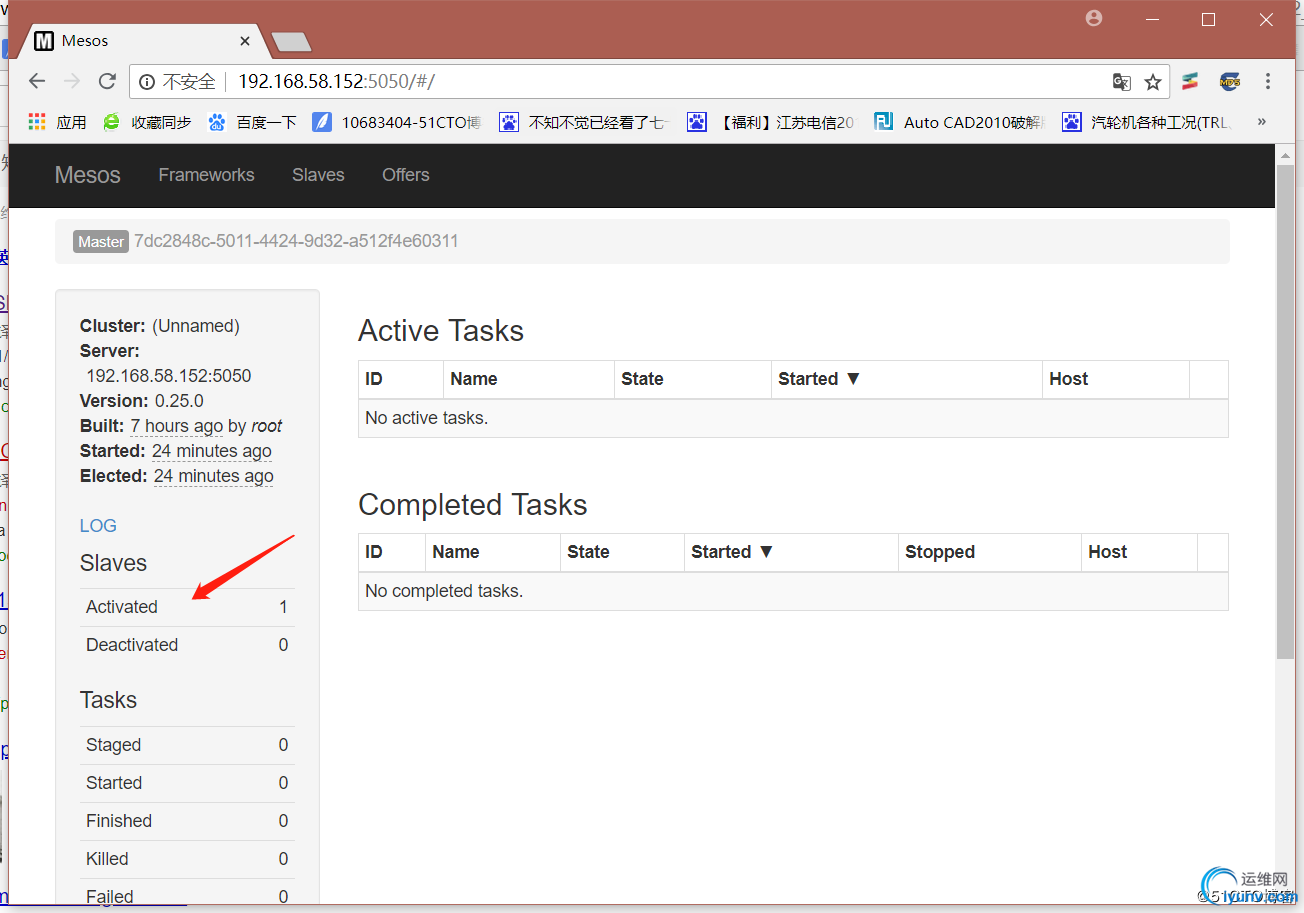Click the Started 24 minutes ago timestamp
The height and width of the screenshot is (913, 1304).
click(212, 451)
